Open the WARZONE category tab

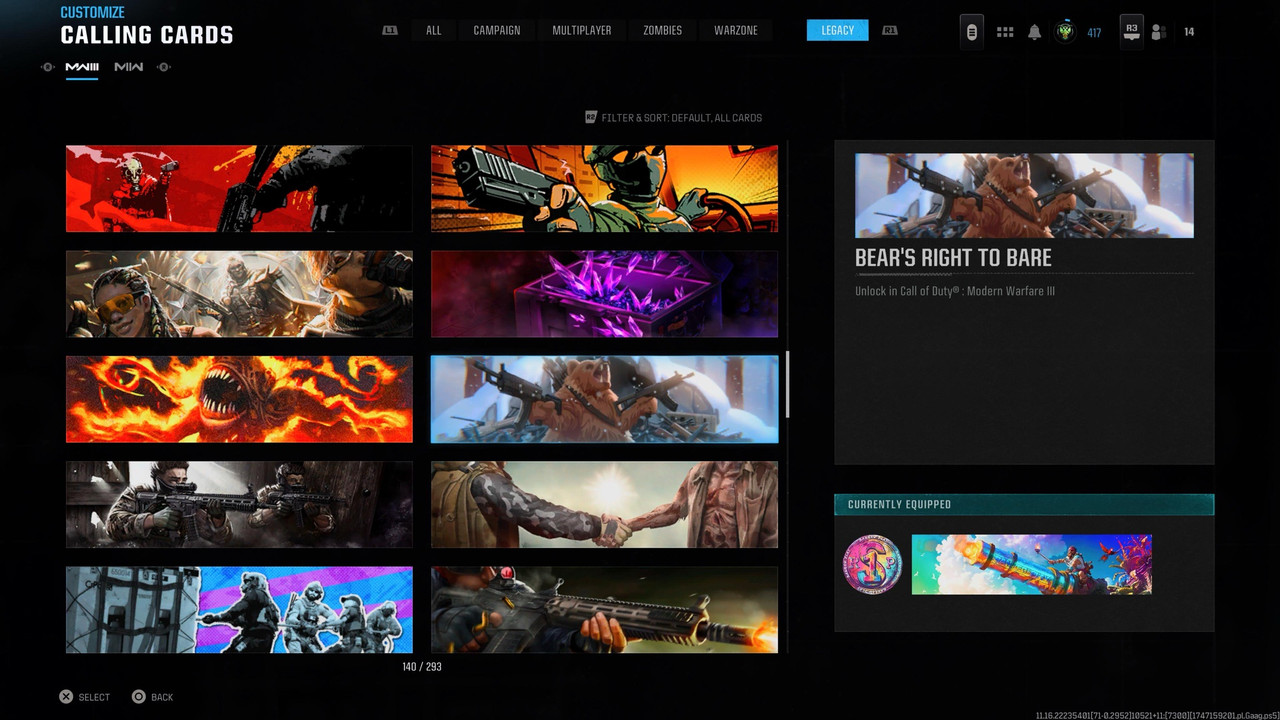tap(736, 30)
